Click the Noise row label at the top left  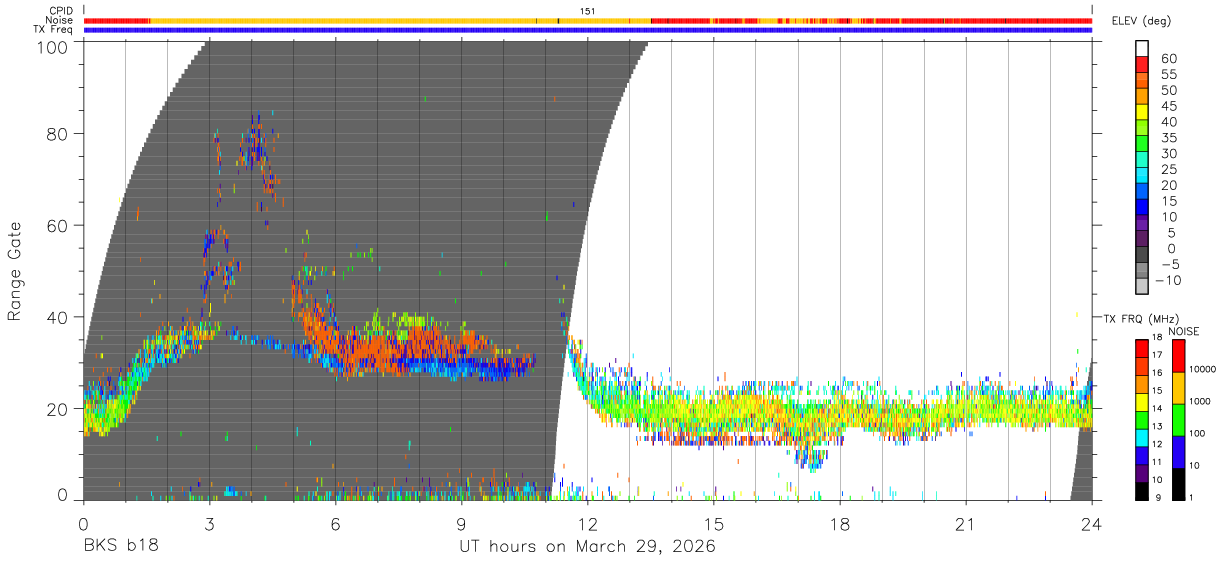(x=59, y=20)
